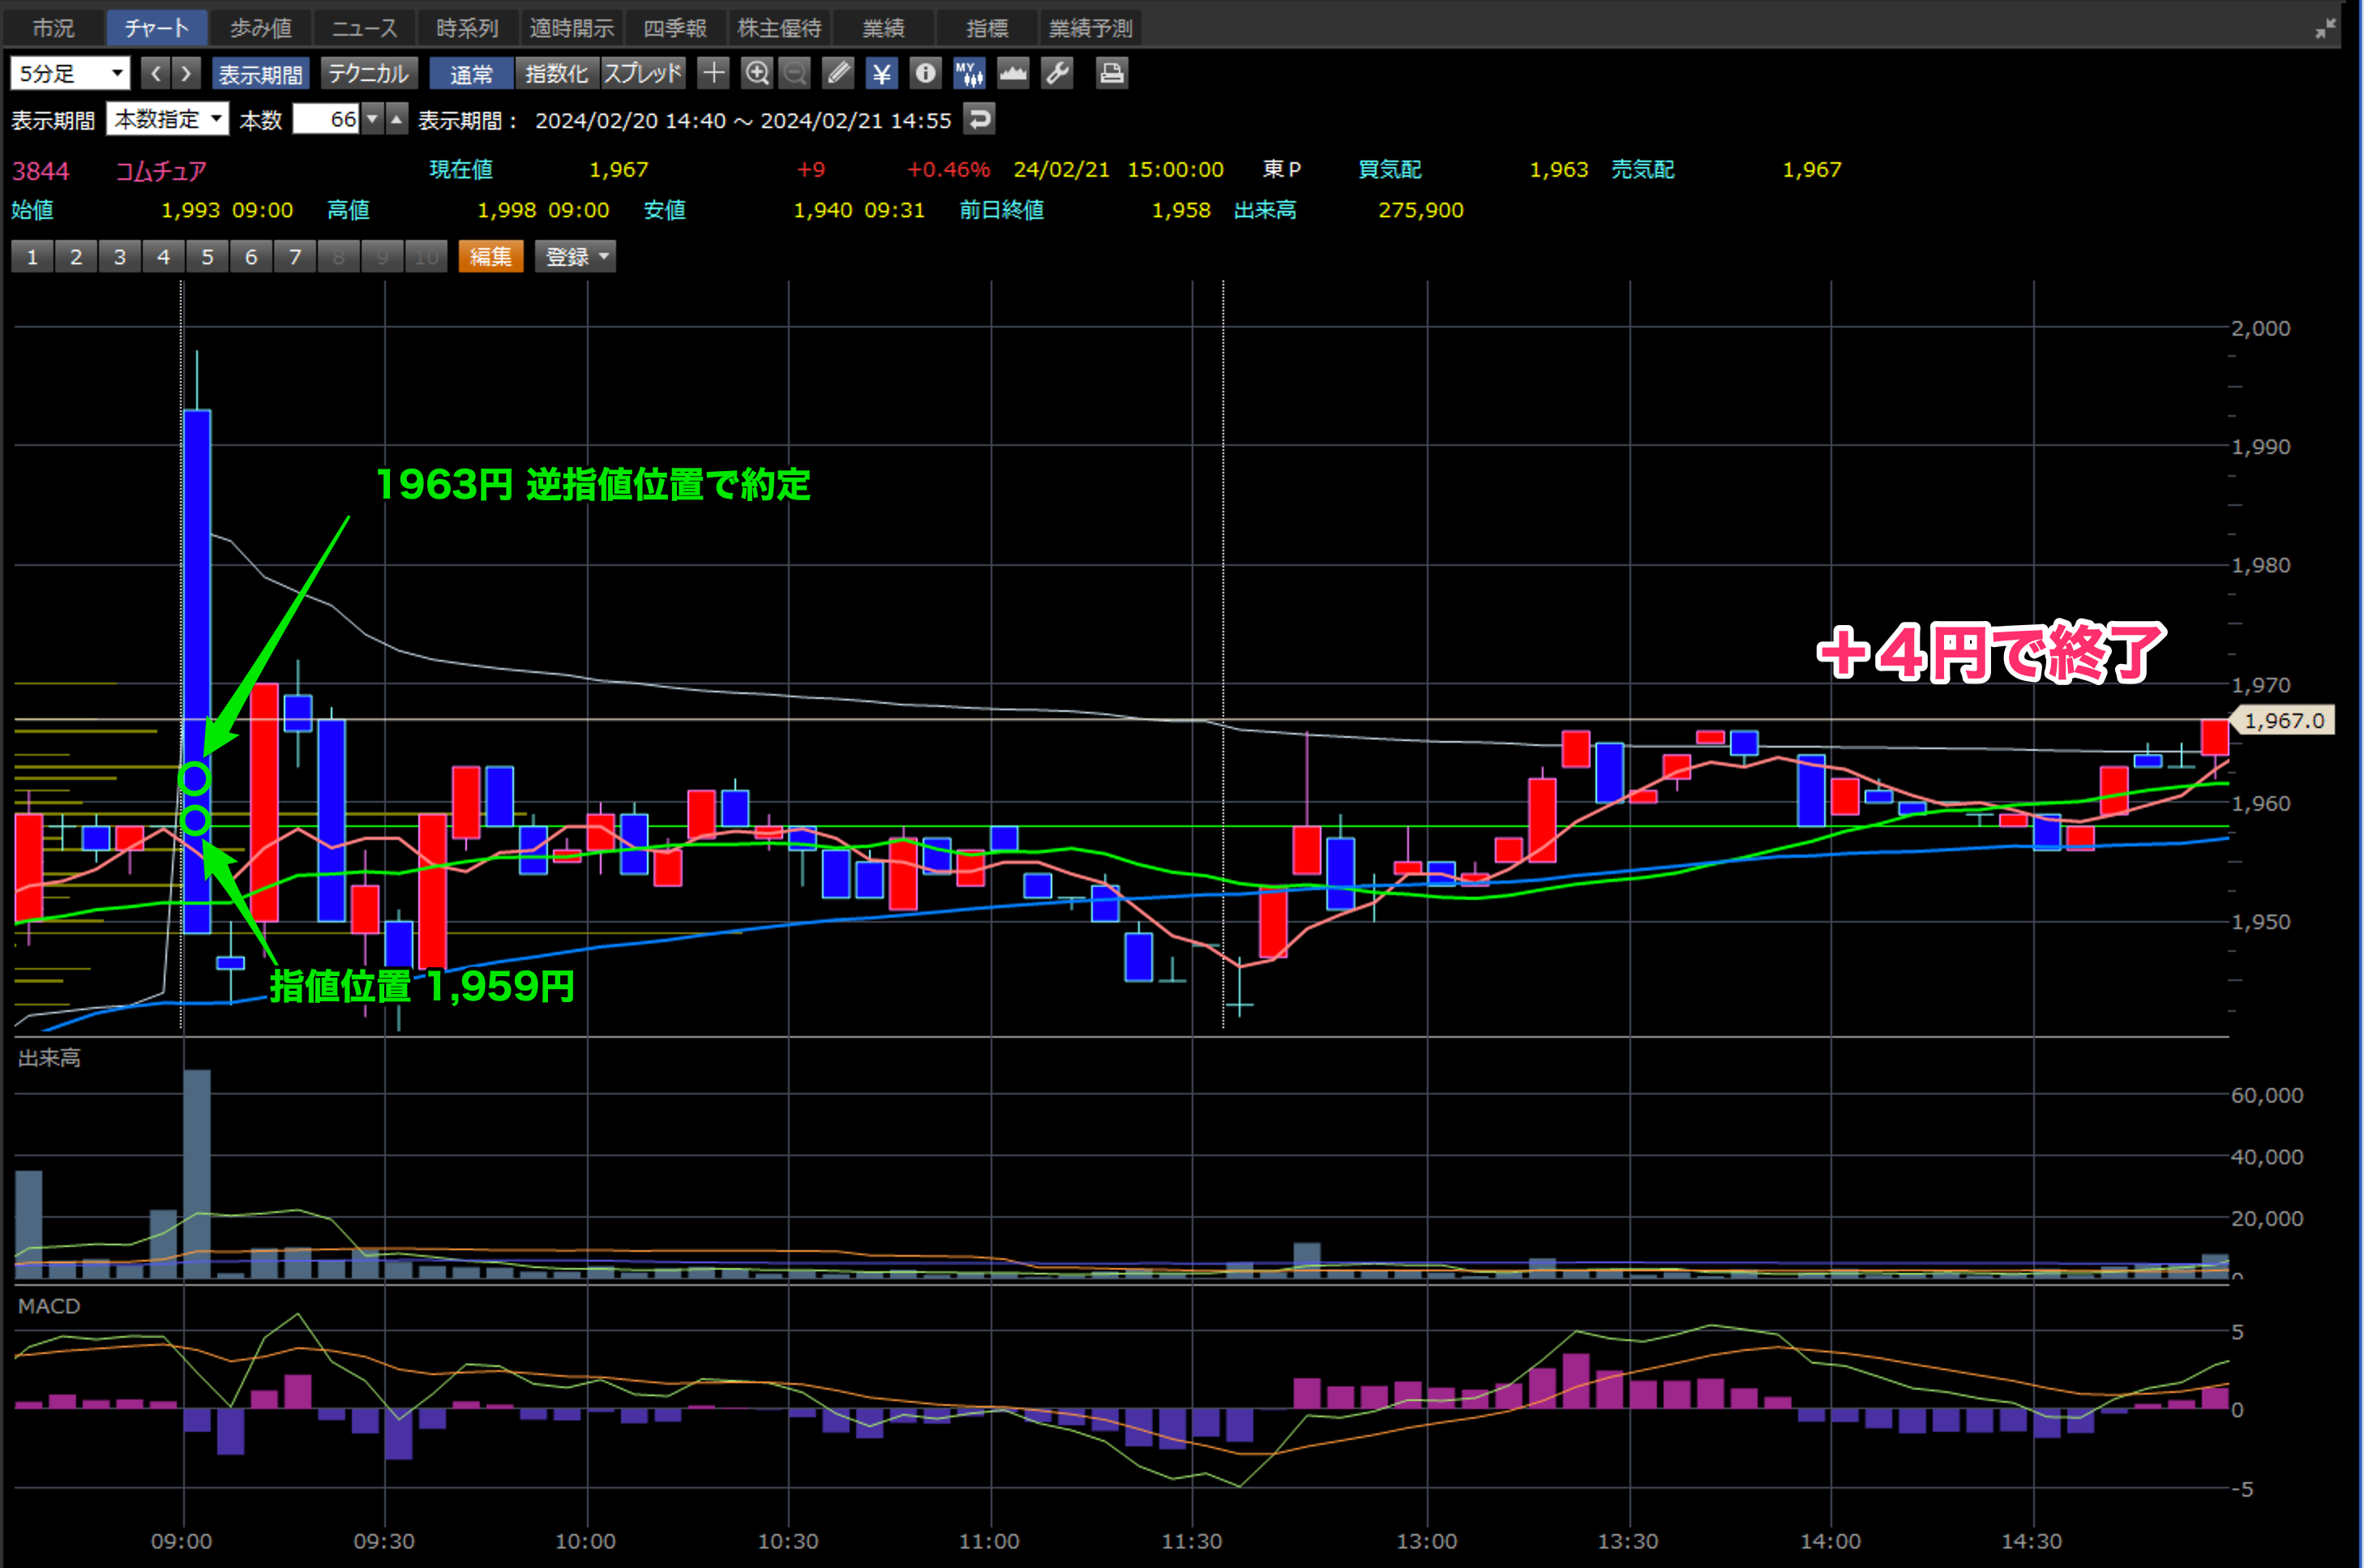Switch chart mode to 指数化
This screenshot has width=2364, height=1568.
(x=556, y=74)
